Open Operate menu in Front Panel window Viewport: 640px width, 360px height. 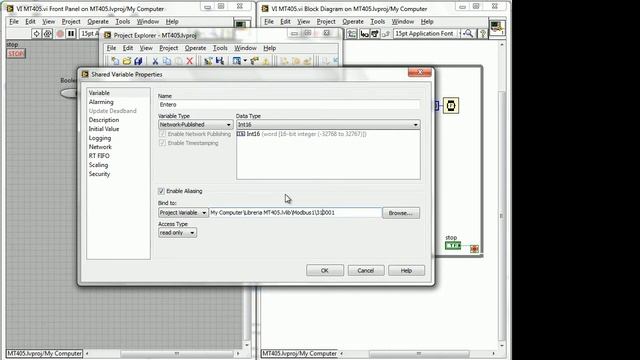pos(98,22)
